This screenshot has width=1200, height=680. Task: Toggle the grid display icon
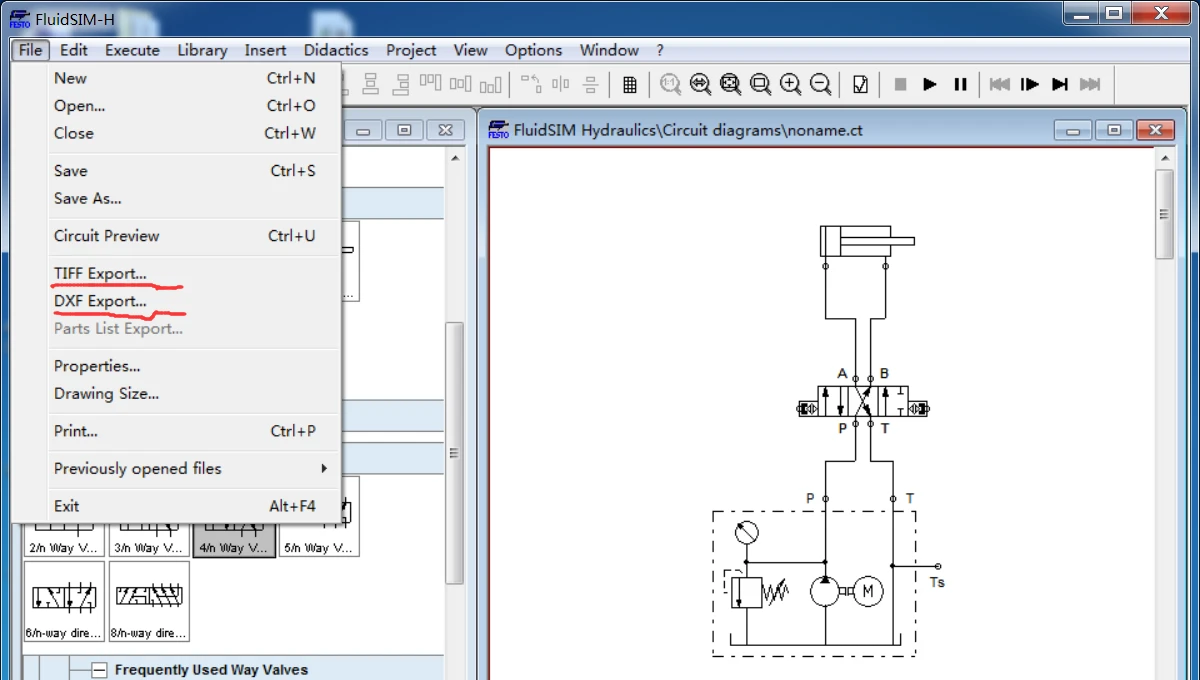[x=629, y=85]
